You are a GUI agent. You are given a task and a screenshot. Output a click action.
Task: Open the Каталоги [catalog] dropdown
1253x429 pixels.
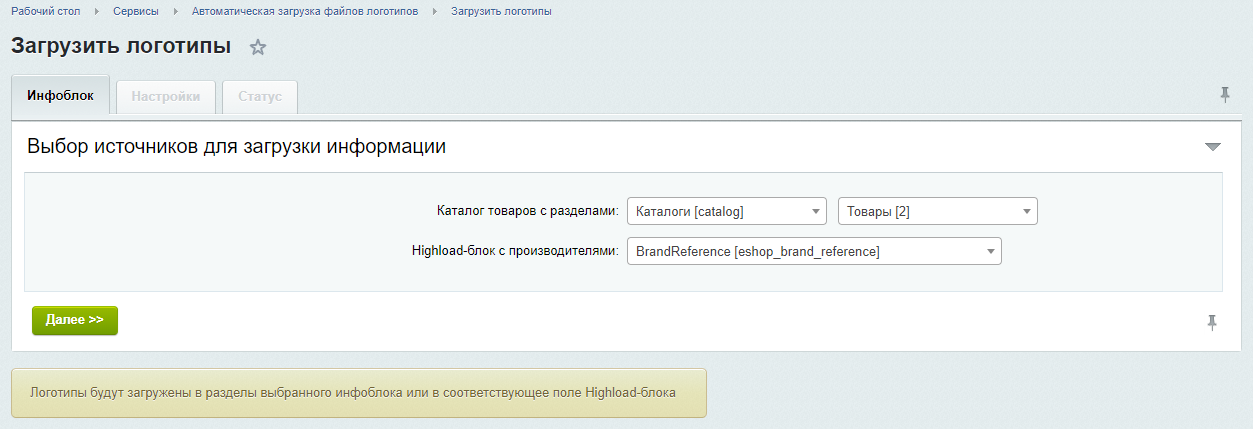pyautogui.click(x=726, y=211)
